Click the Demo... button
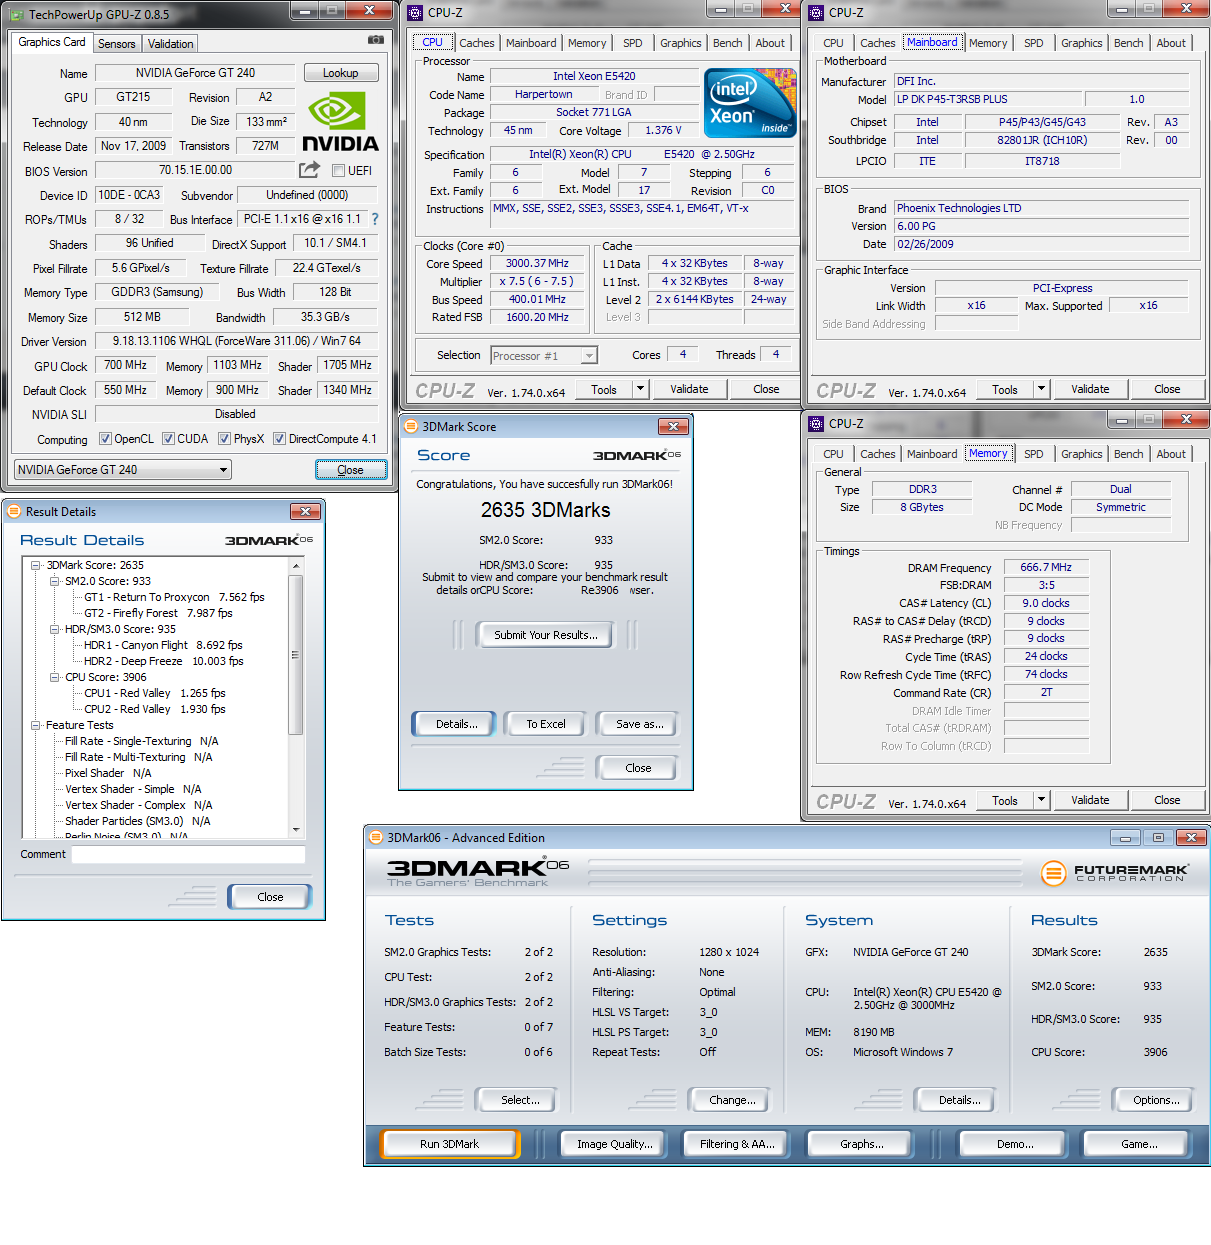The image size is (1211, 1245). coord(1015,1144)
